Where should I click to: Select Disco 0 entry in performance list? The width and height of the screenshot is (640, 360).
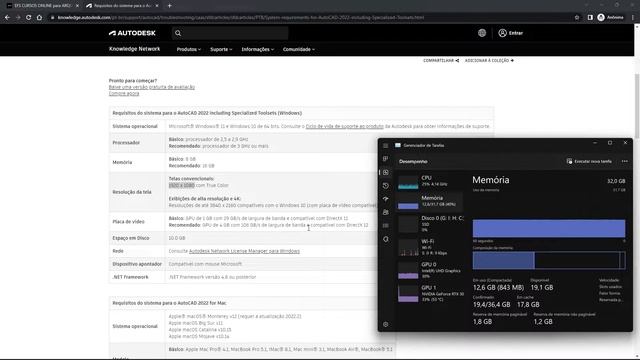pyautogui.click(x=430, y=224)
